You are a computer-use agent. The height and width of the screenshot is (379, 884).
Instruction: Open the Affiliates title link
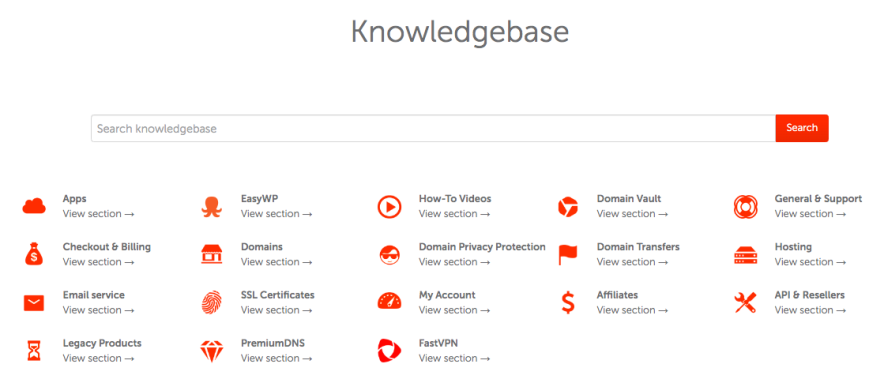(617, 295)
